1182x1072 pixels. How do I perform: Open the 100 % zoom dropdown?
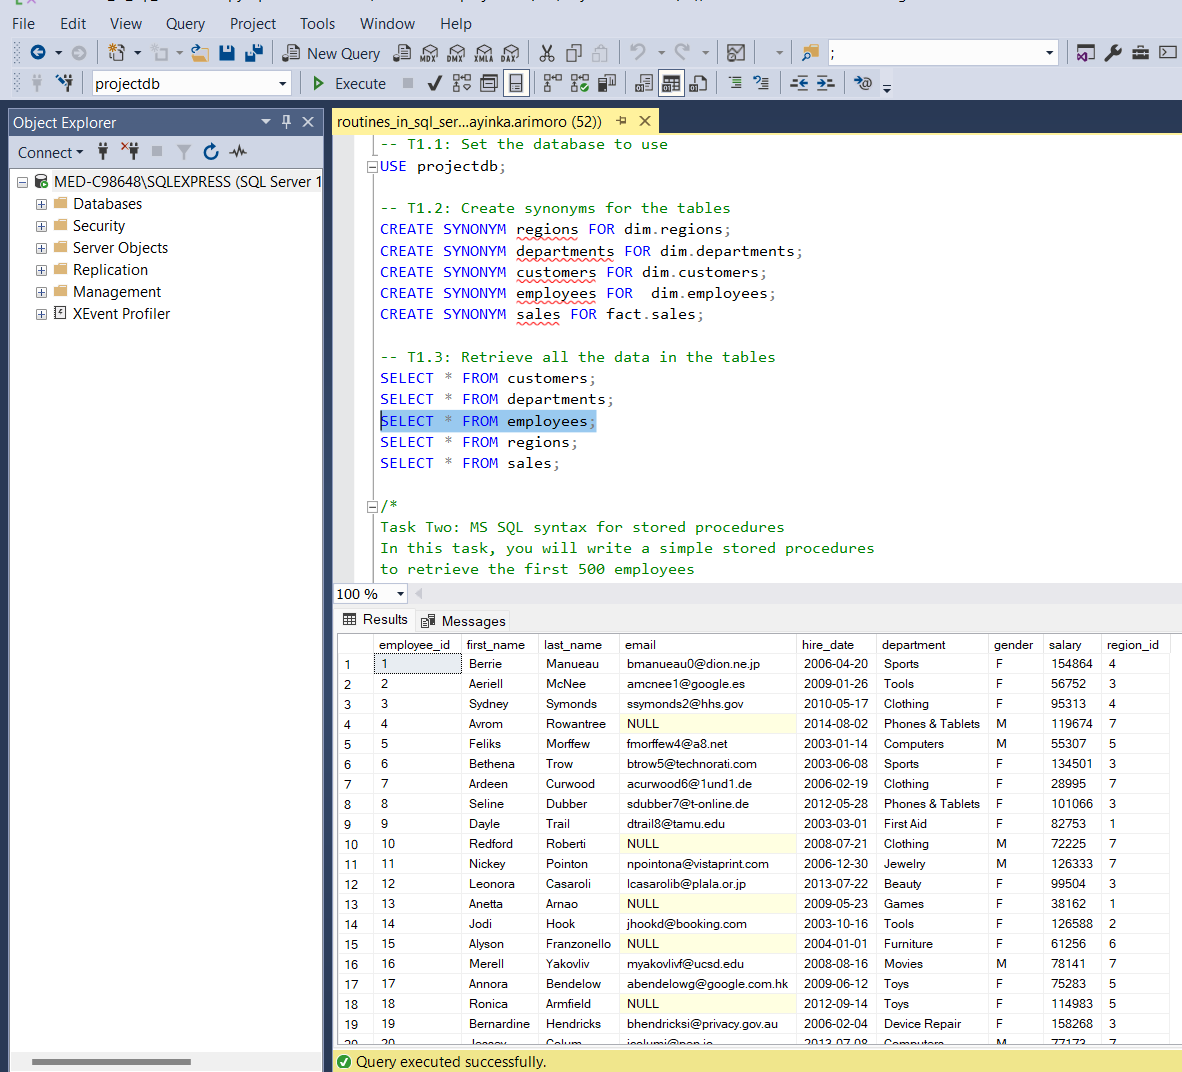pyautogui.click(x=400, y=594)
